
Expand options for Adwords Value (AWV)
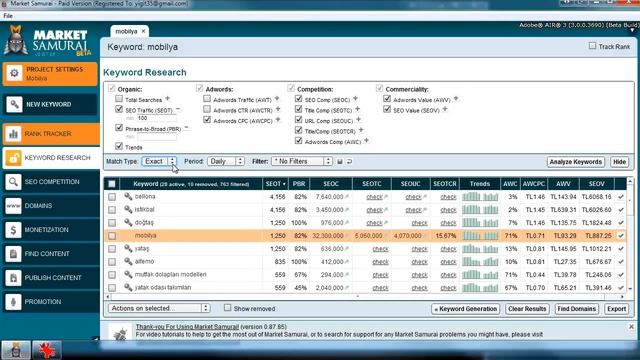456,99
